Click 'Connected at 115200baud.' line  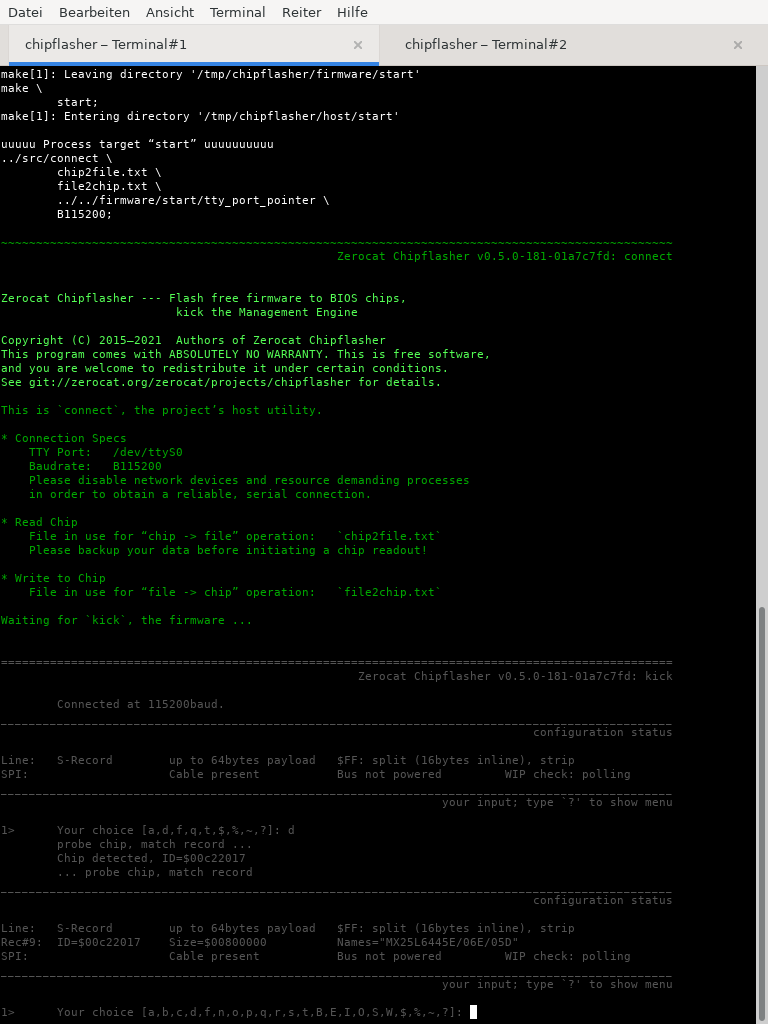(x=140, y=704)
